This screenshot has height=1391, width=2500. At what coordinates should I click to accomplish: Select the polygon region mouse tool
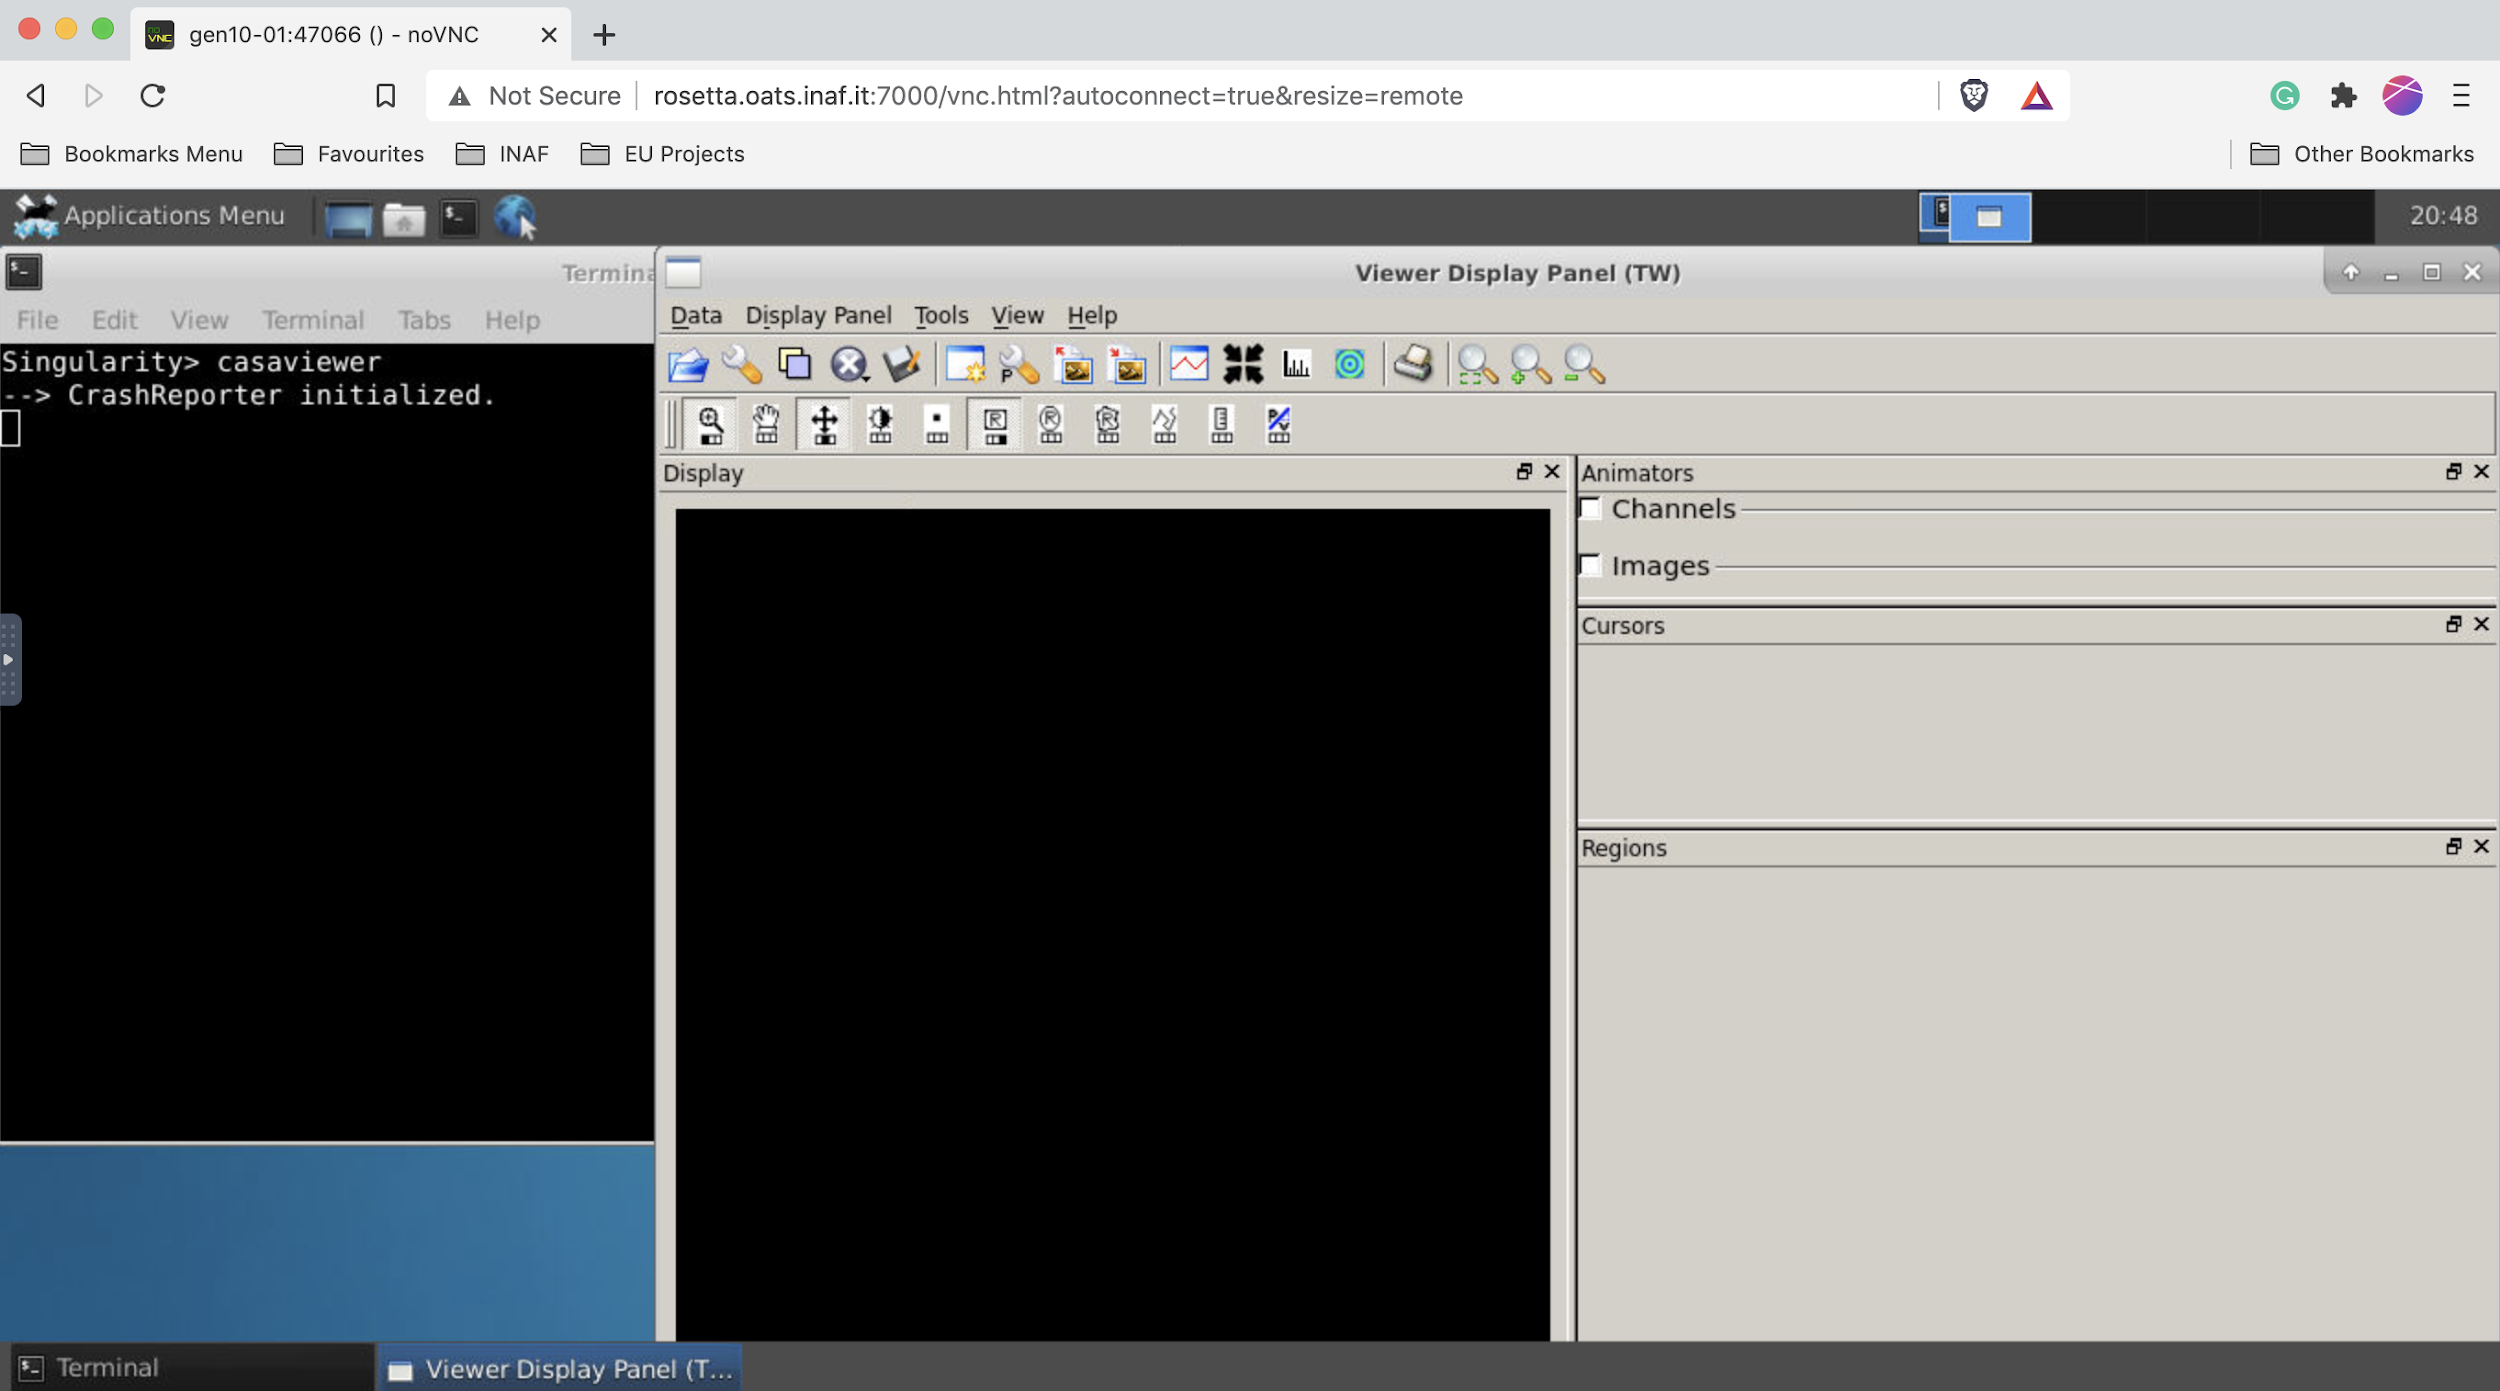pyautogui.click(x=1108, y=425)
